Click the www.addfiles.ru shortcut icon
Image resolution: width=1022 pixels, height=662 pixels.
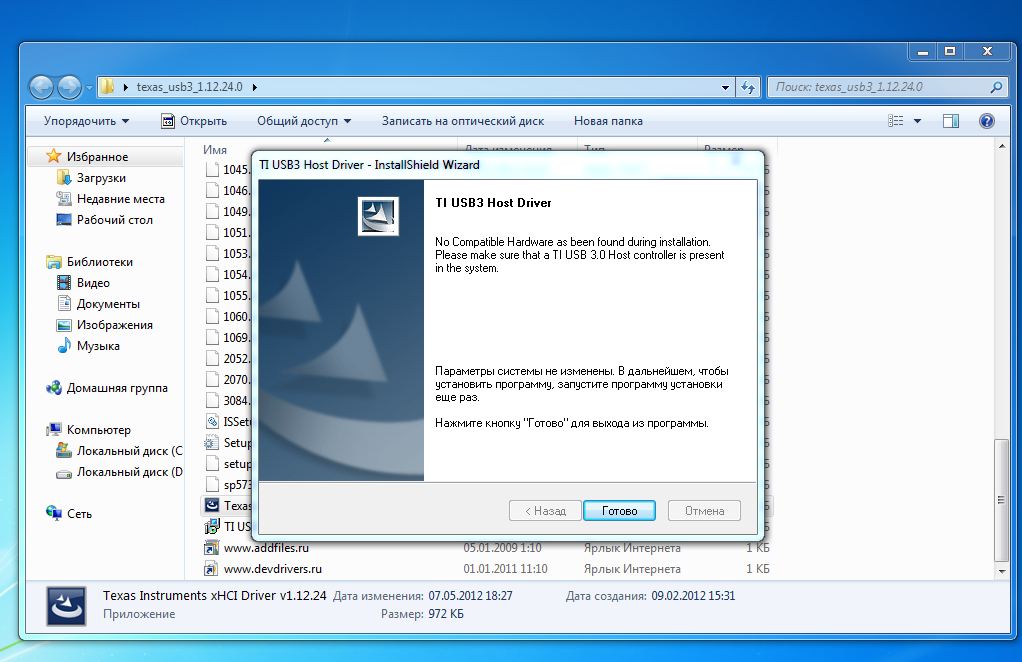click(211, 548)
